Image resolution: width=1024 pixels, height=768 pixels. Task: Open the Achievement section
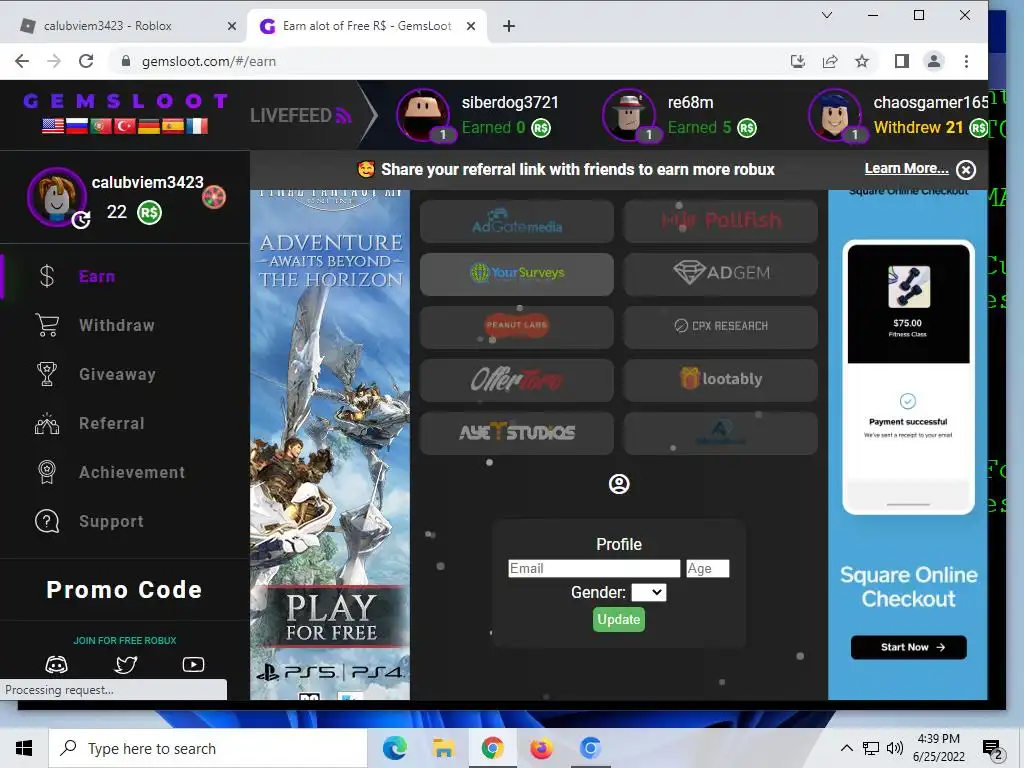point(131,472)
